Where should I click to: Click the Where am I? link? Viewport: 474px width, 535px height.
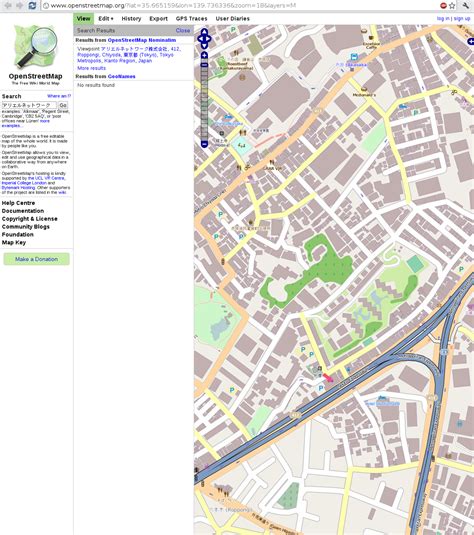[59, 96]
